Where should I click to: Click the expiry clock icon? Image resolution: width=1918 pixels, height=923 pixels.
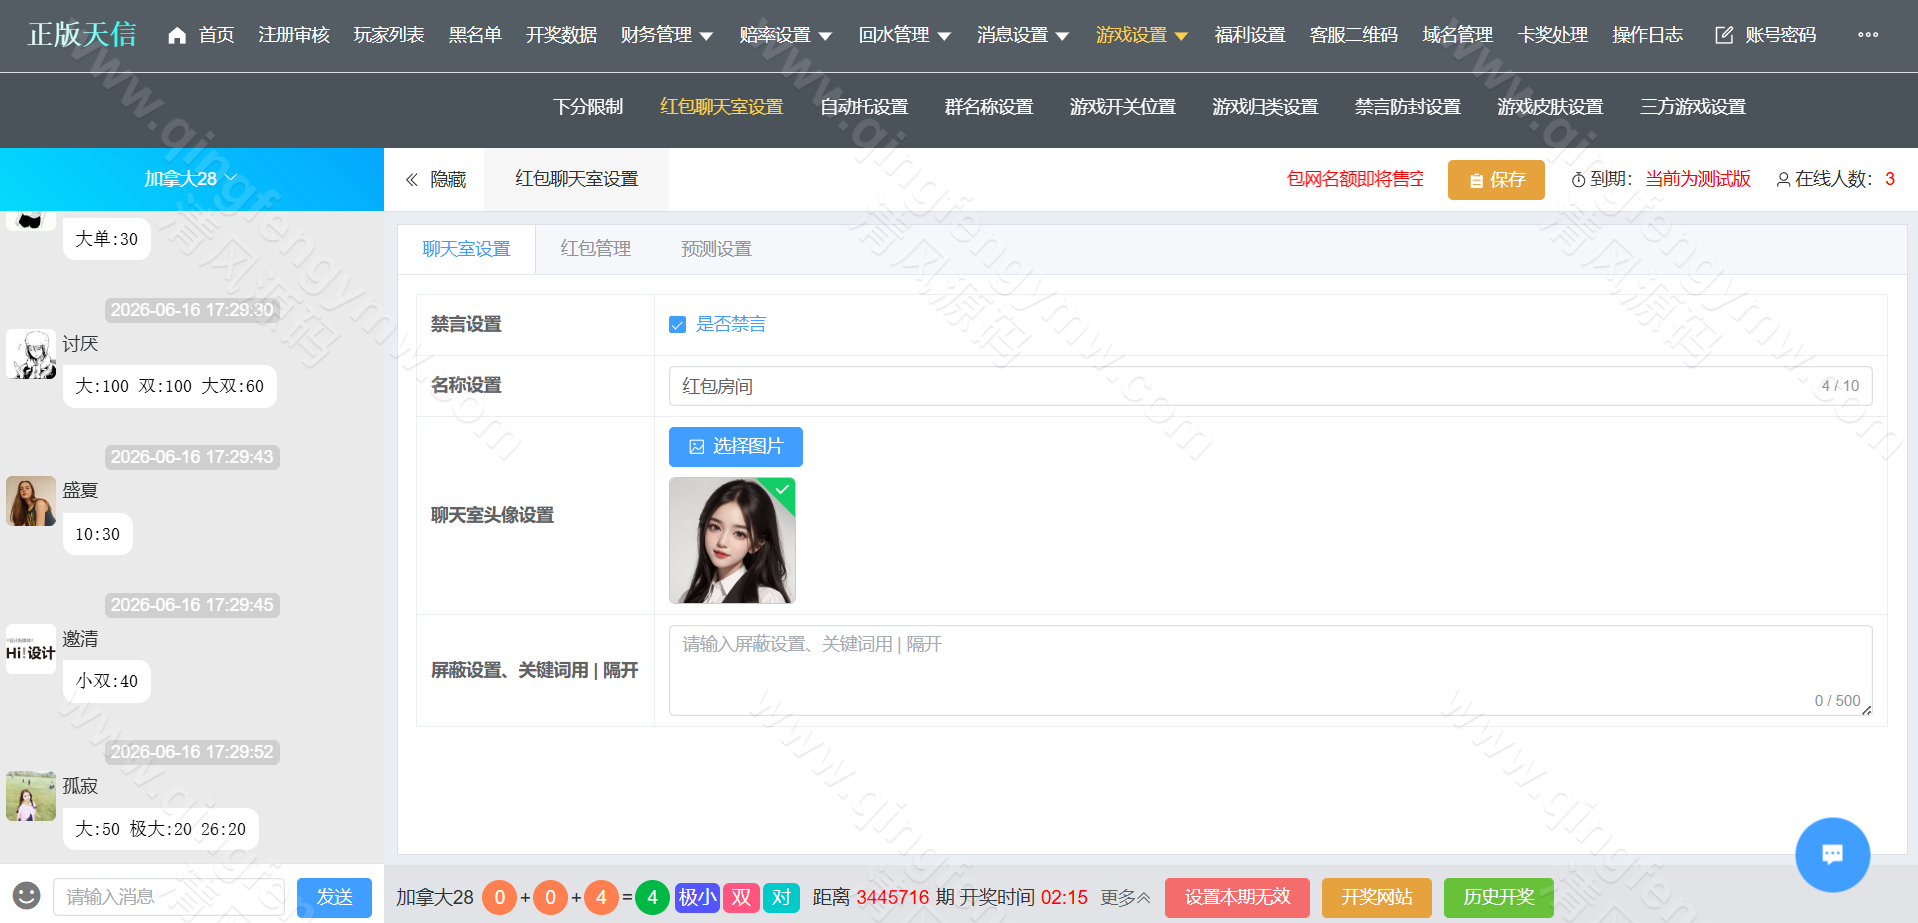[1578, 180]
